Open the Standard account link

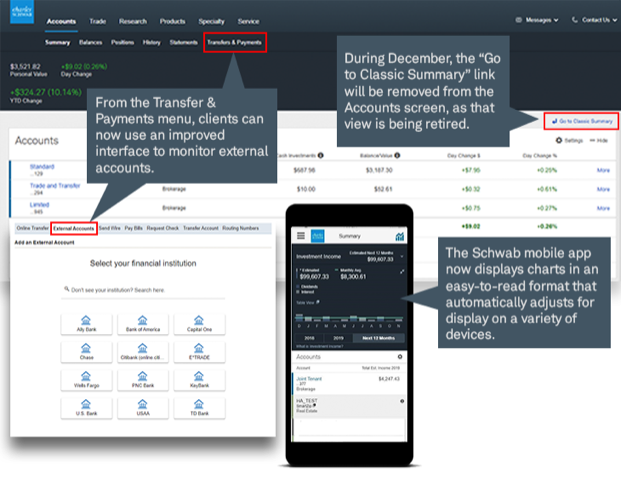(x=42, y=167)
